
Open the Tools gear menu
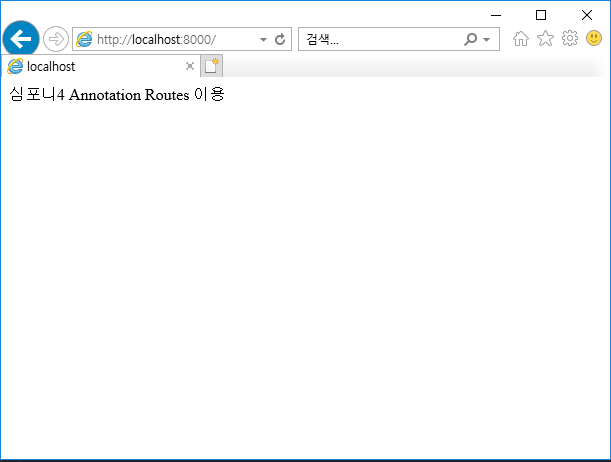(569, 39)
